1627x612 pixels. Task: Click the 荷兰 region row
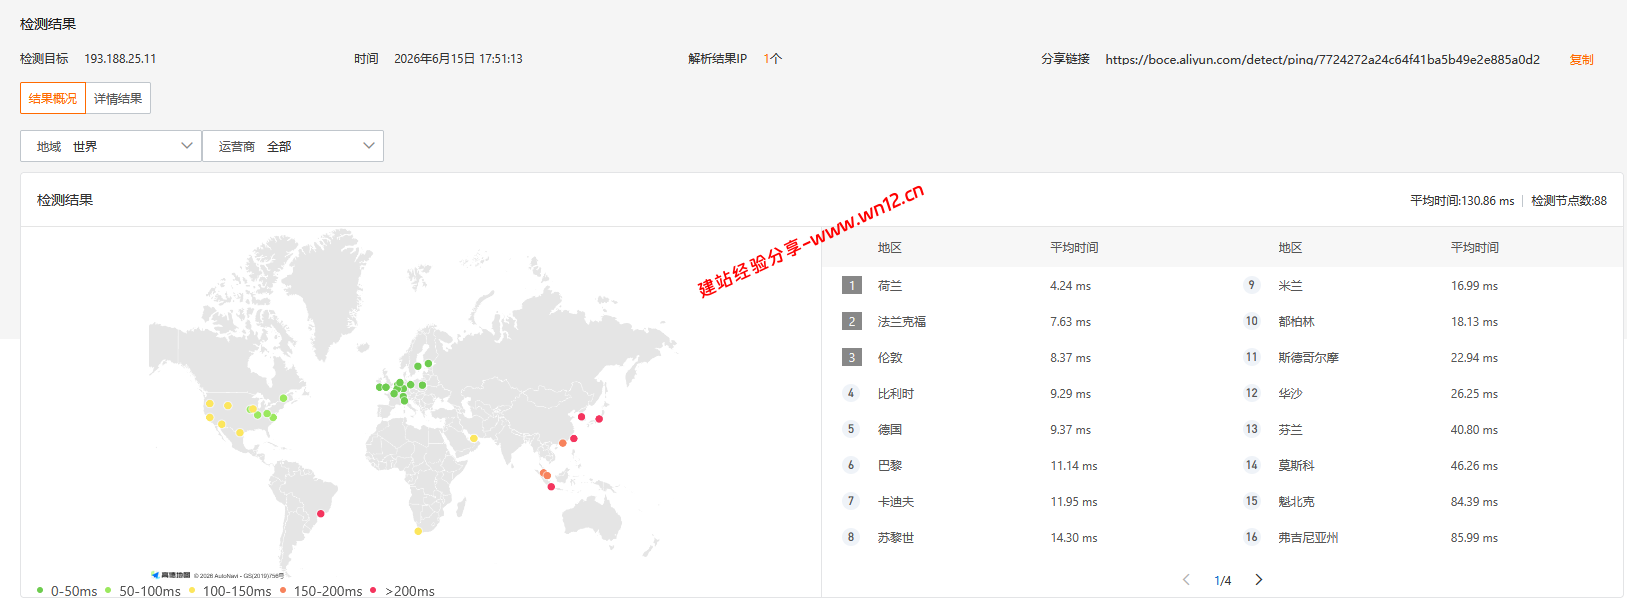[x=1022, y=285]
